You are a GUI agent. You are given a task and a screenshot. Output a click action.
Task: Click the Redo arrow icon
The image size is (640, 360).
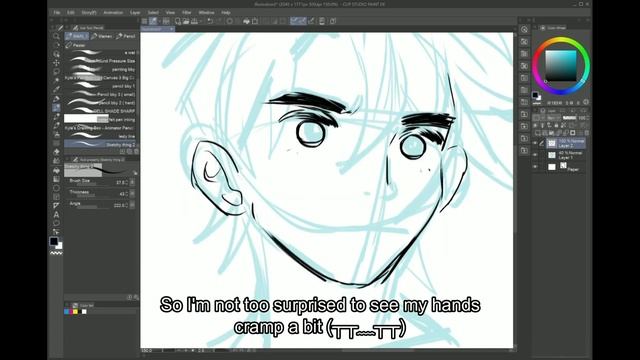click(219, 21)
